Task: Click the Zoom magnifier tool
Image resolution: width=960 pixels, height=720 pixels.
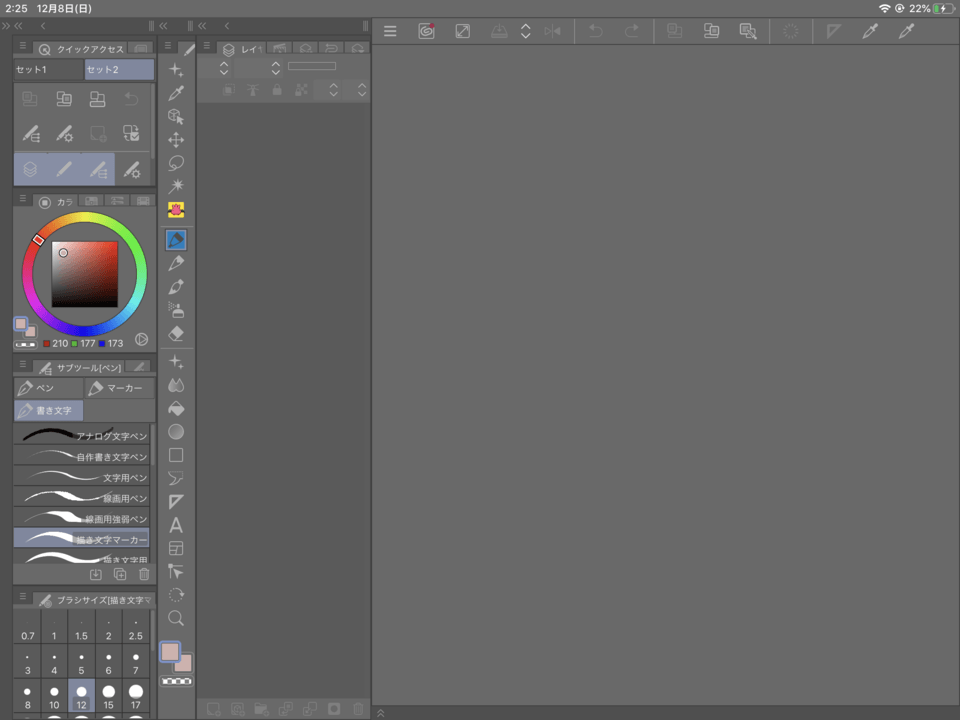Action: (176, 618)
